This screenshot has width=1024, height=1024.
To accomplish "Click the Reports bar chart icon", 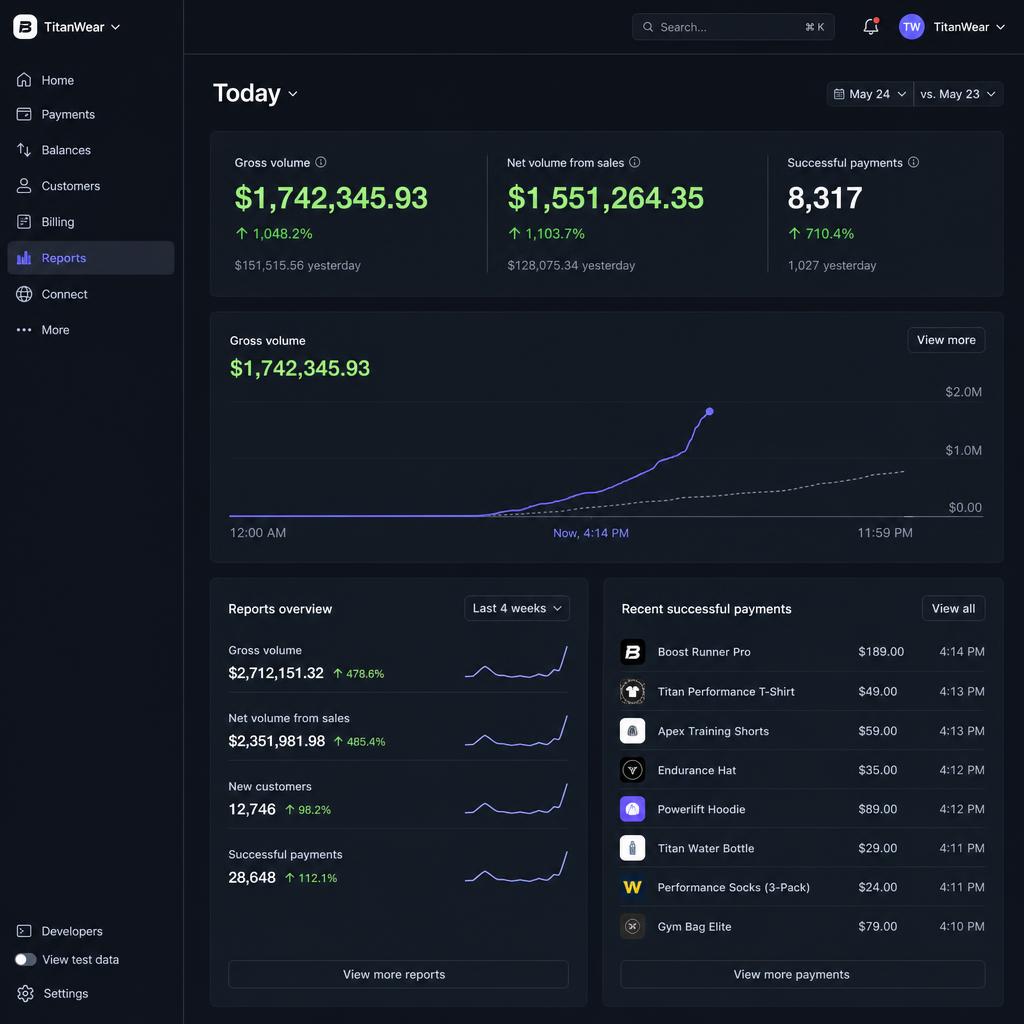I will [x=24, y=257].
